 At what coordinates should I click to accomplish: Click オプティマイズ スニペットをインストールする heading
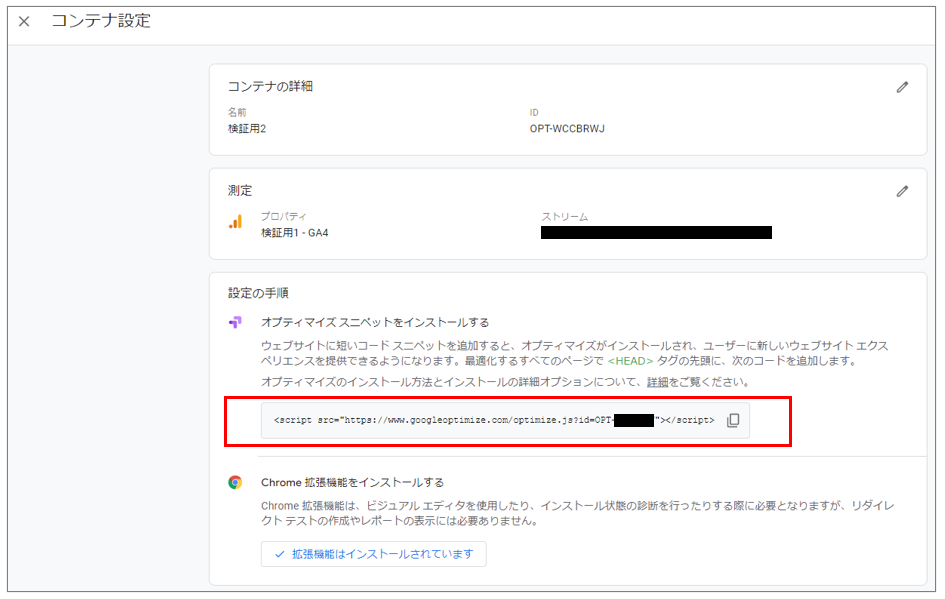pos(375,322)
